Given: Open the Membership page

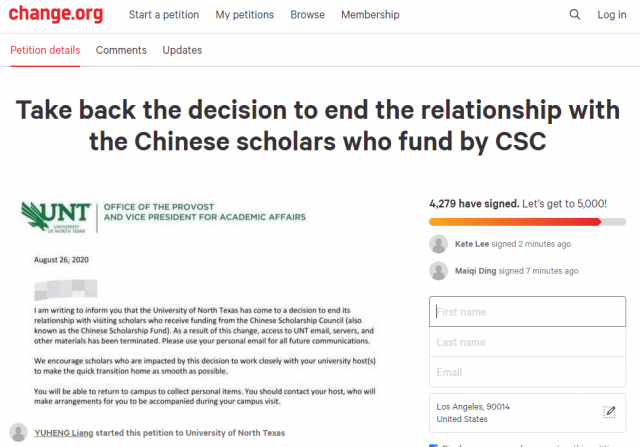Looking at the screenshot, I should pyautogui.click(x=370, y=15).
